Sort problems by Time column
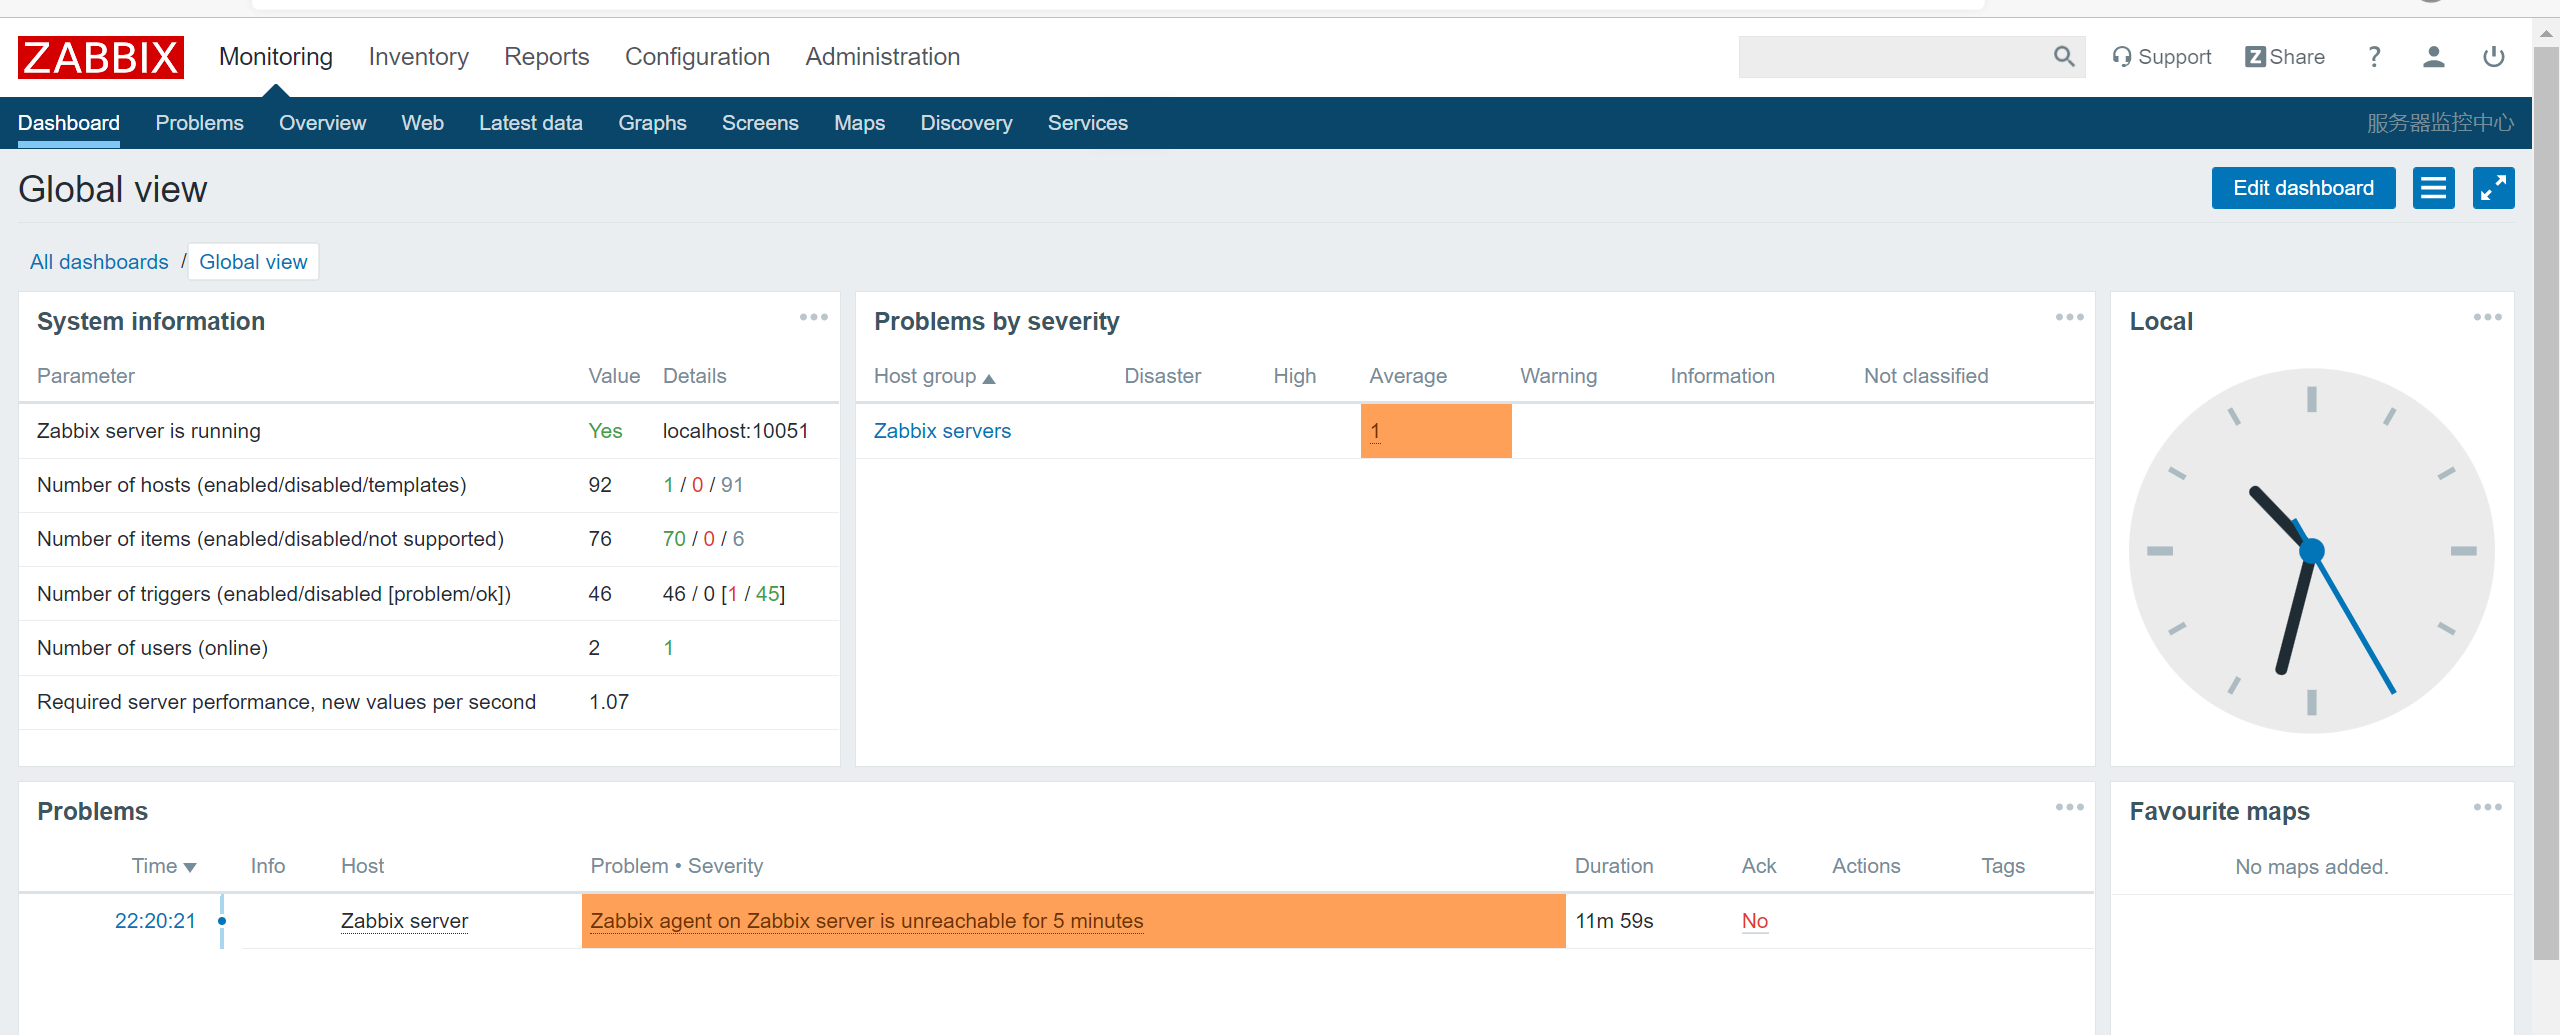The image size is (2560, 1035). tap(164, 866)
